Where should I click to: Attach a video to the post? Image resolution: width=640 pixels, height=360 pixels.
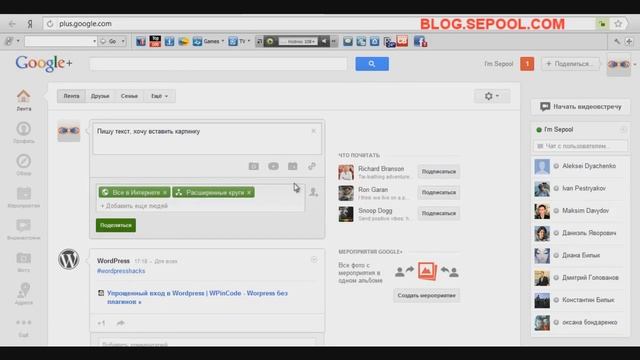pyautogui.click(x=273, y=166)
